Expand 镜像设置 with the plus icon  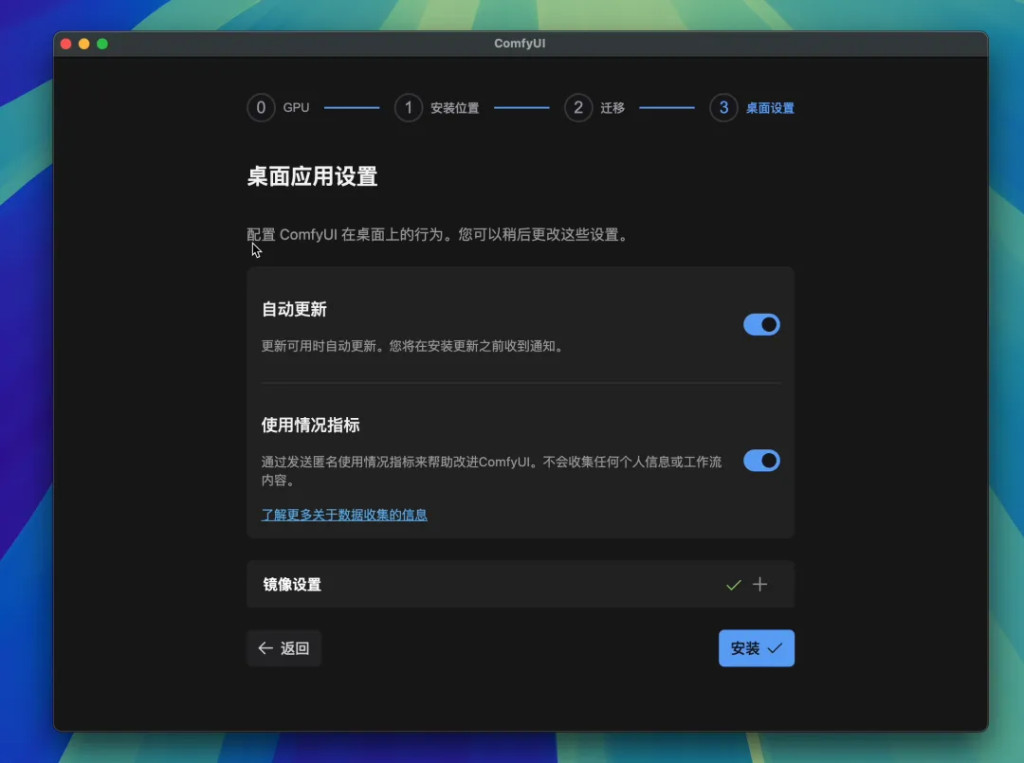[x=760, y=584]
